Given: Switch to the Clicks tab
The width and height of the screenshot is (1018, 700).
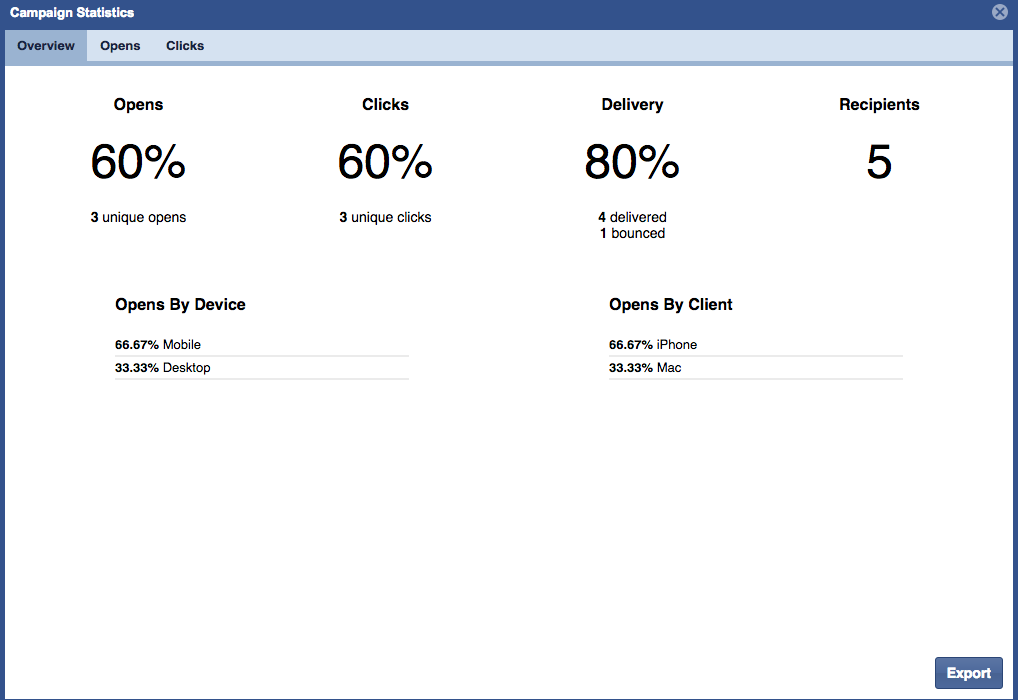Looking at the screenshot, I should point(185,46).
